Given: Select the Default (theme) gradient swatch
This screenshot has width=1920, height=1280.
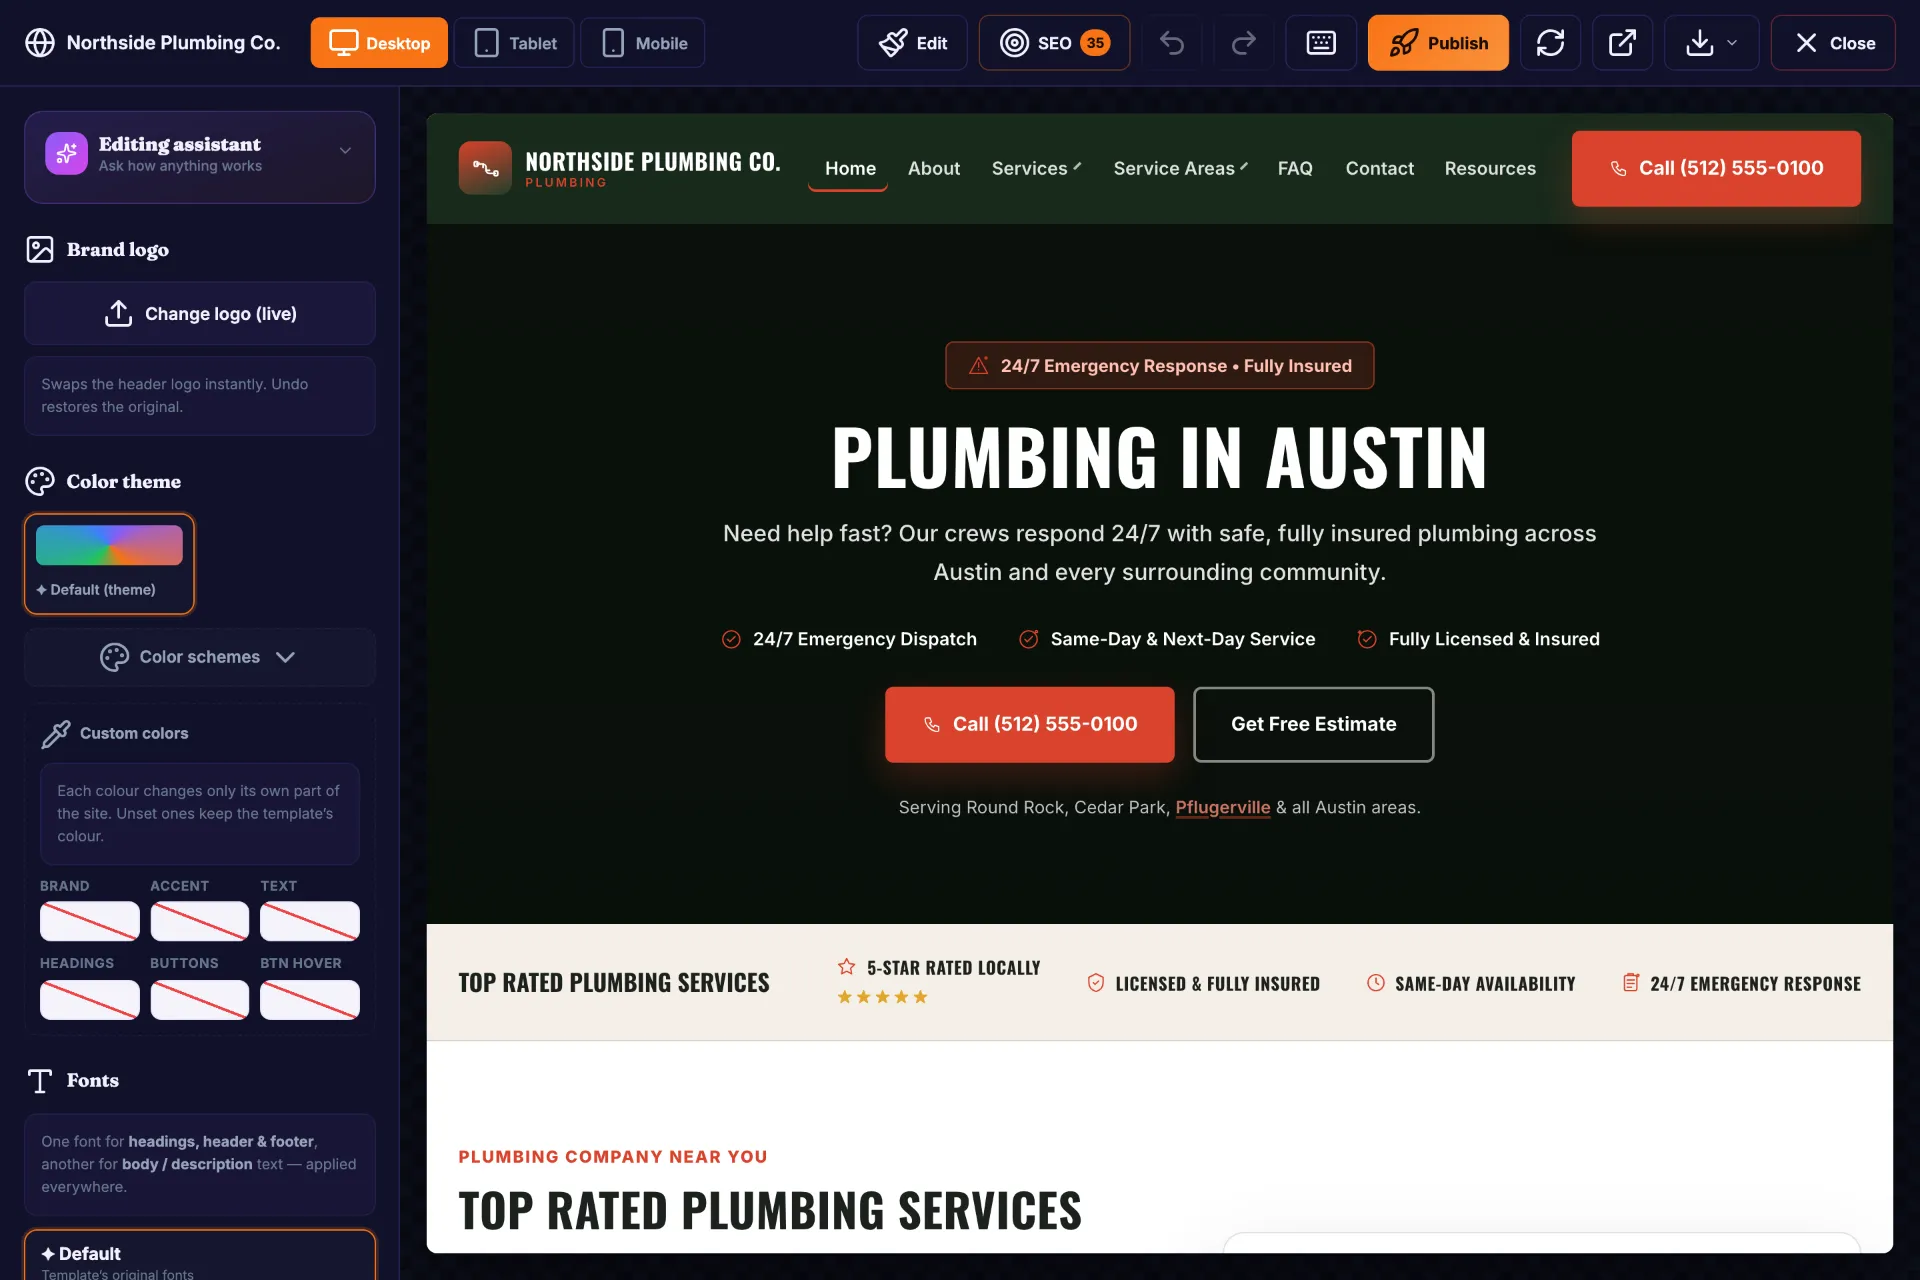Looking at the screenshot, I should tap(109, 564).
